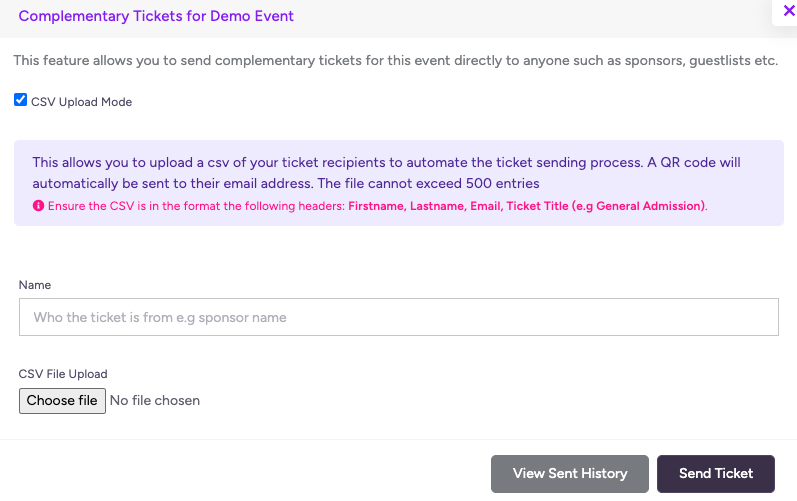
Task: Click the General Admission example text
Action: 650,206
